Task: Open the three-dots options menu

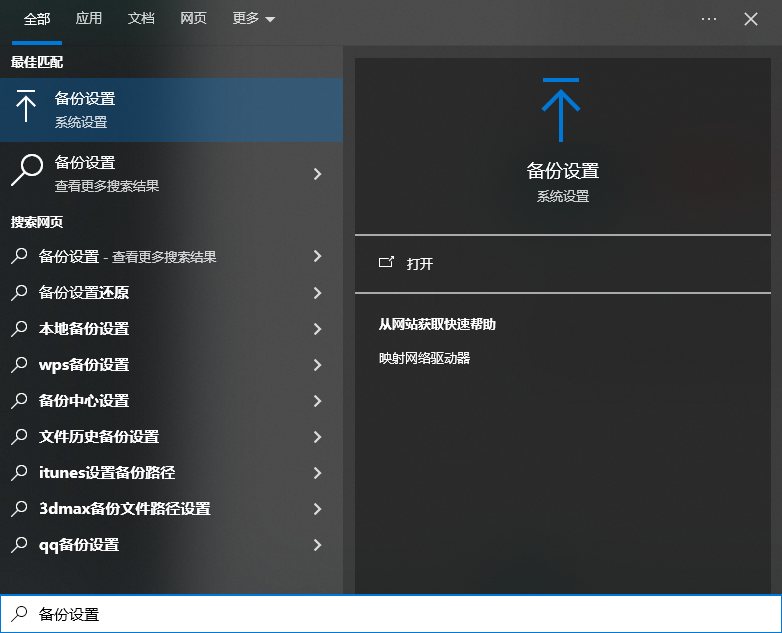Action: click(x=709, y=19)
